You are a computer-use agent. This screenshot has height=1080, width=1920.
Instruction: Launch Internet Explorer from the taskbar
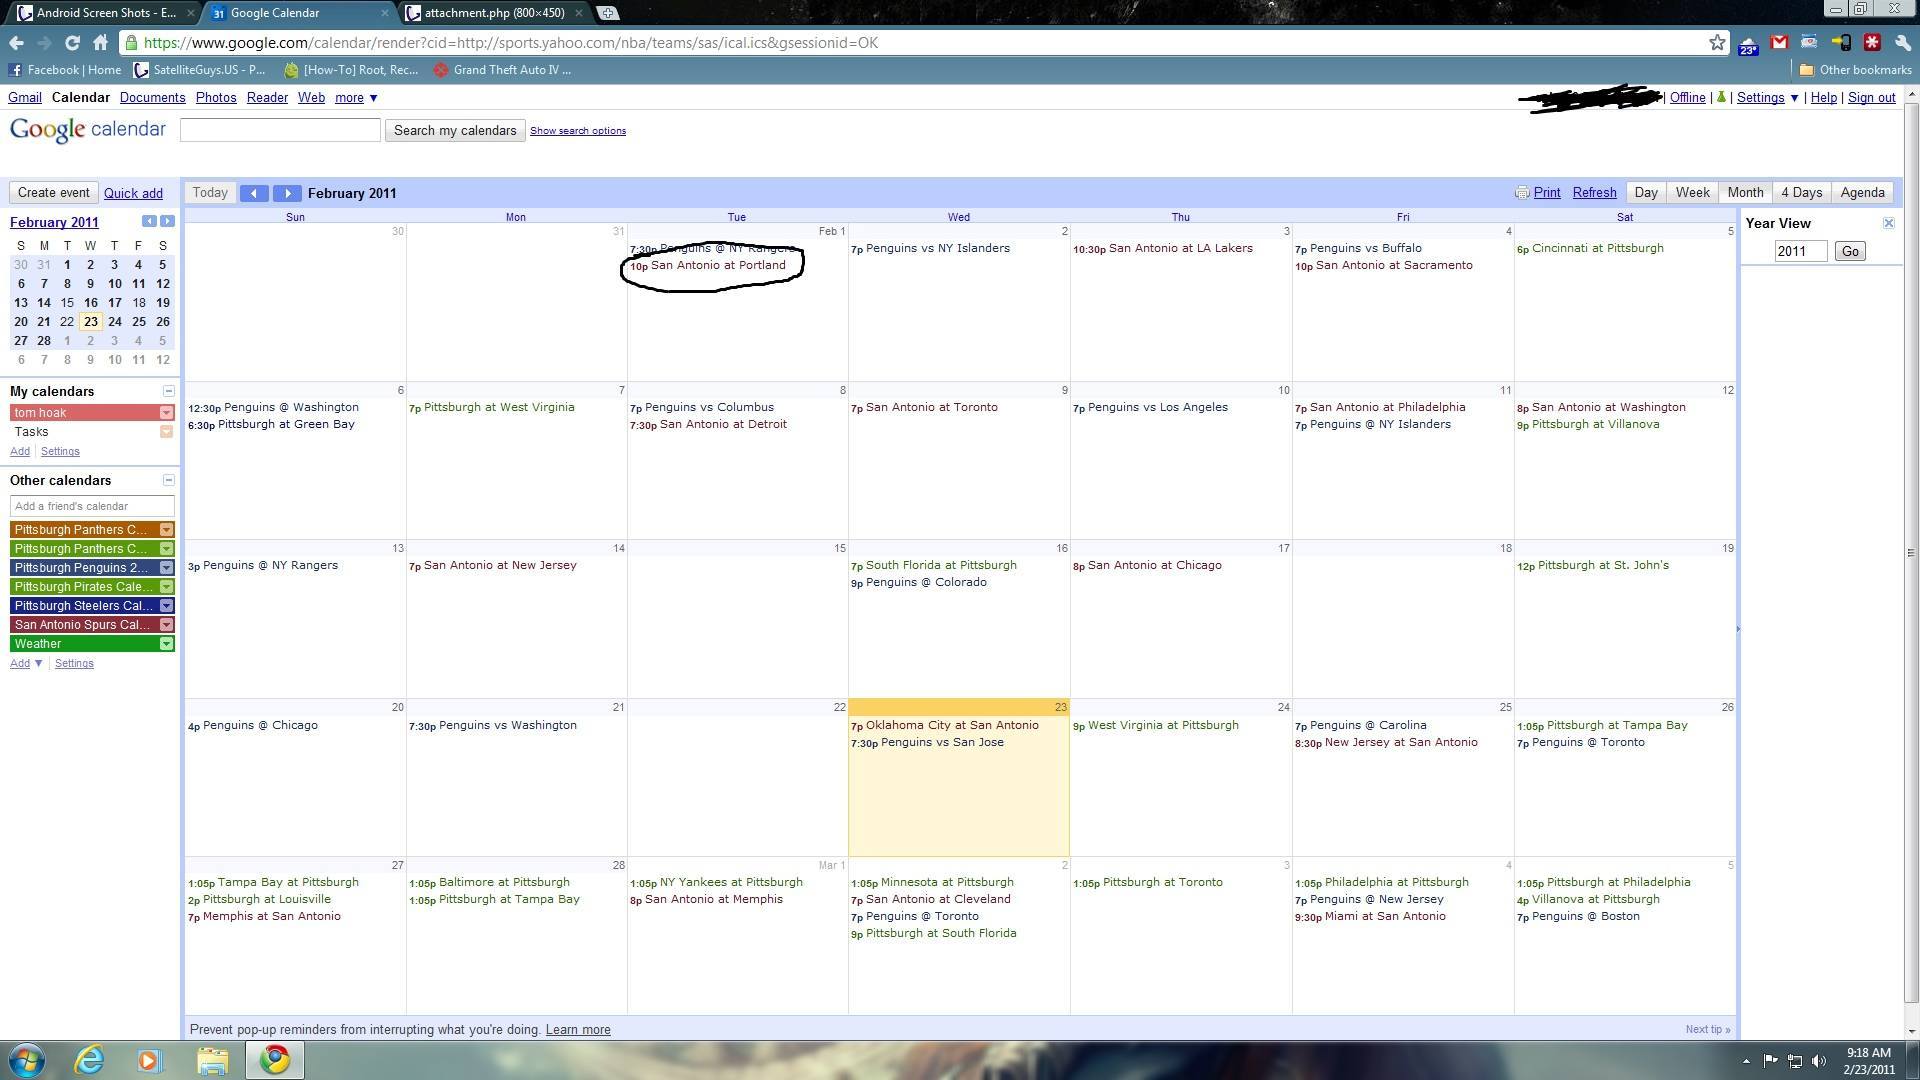(90, 1060)
